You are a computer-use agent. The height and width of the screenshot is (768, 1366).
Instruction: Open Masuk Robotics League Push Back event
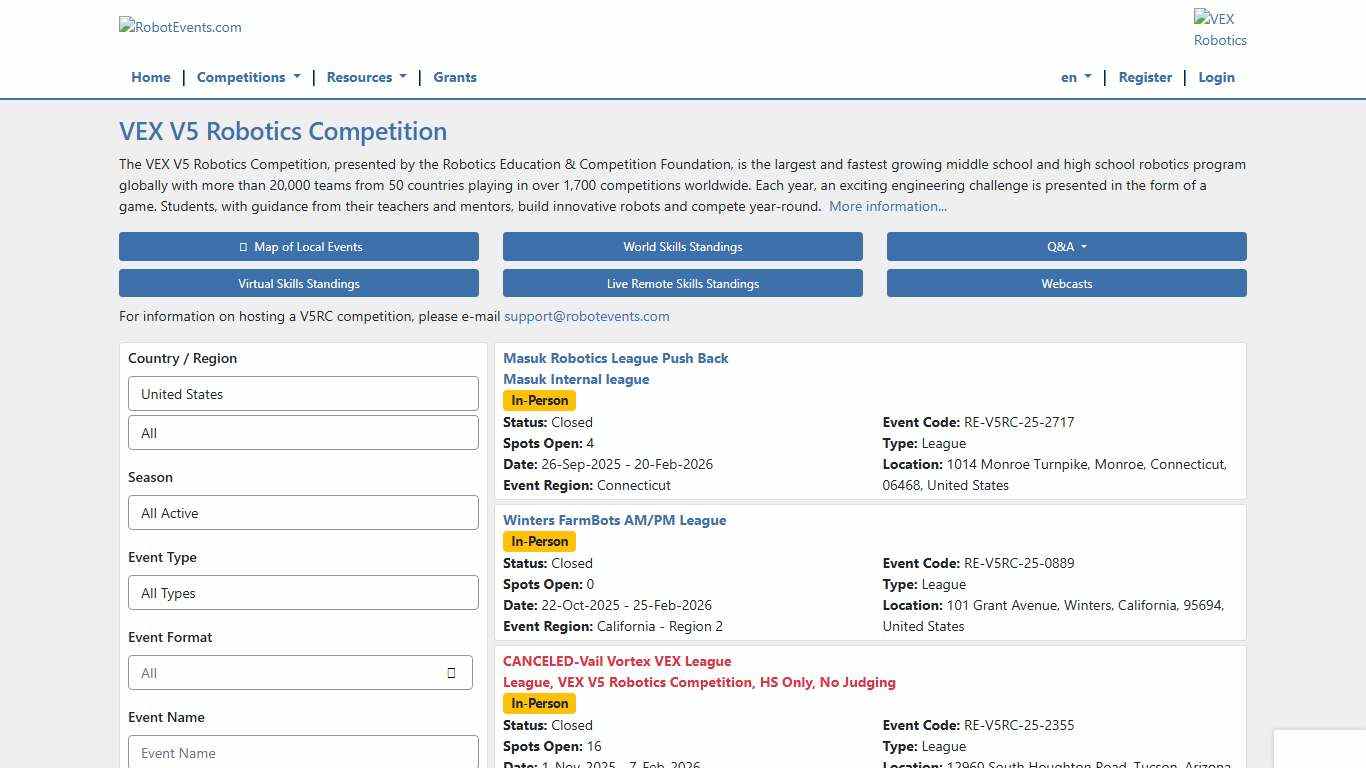(615, 358)
